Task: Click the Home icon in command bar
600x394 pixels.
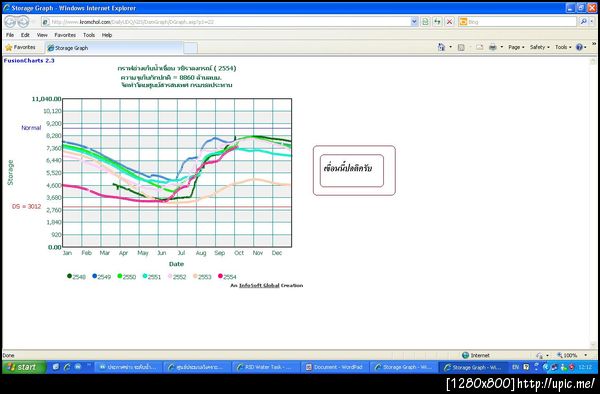Action: 442,47
